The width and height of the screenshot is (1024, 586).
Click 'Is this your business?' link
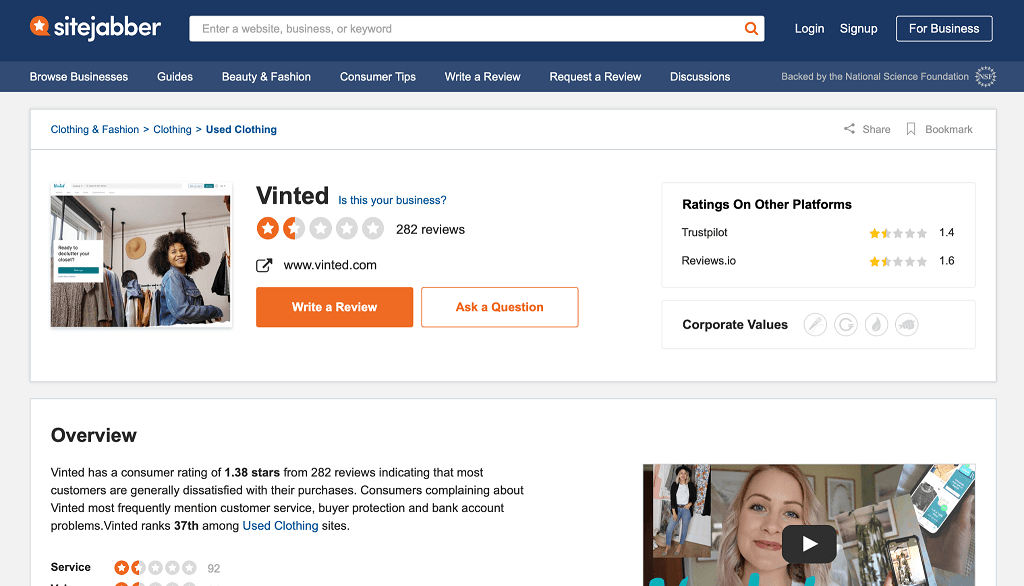(x=392, y=200)
